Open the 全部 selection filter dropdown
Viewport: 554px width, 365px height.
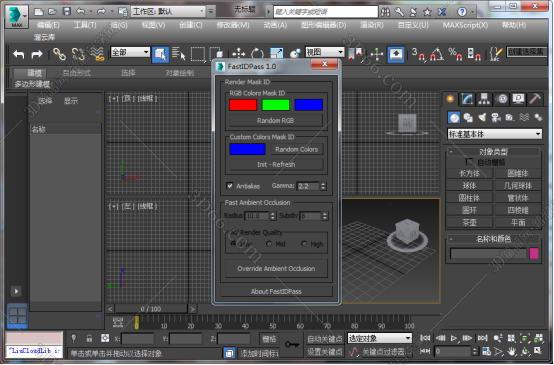point(130,52)
